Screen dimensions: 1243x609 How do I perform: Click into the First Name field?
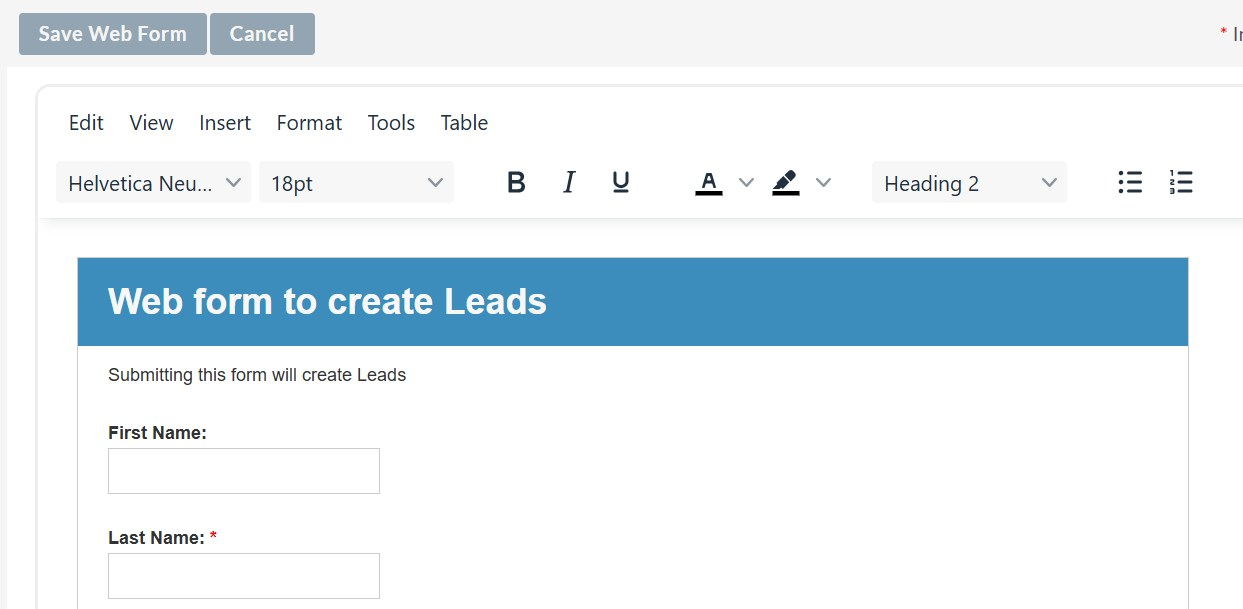[244, 471]
